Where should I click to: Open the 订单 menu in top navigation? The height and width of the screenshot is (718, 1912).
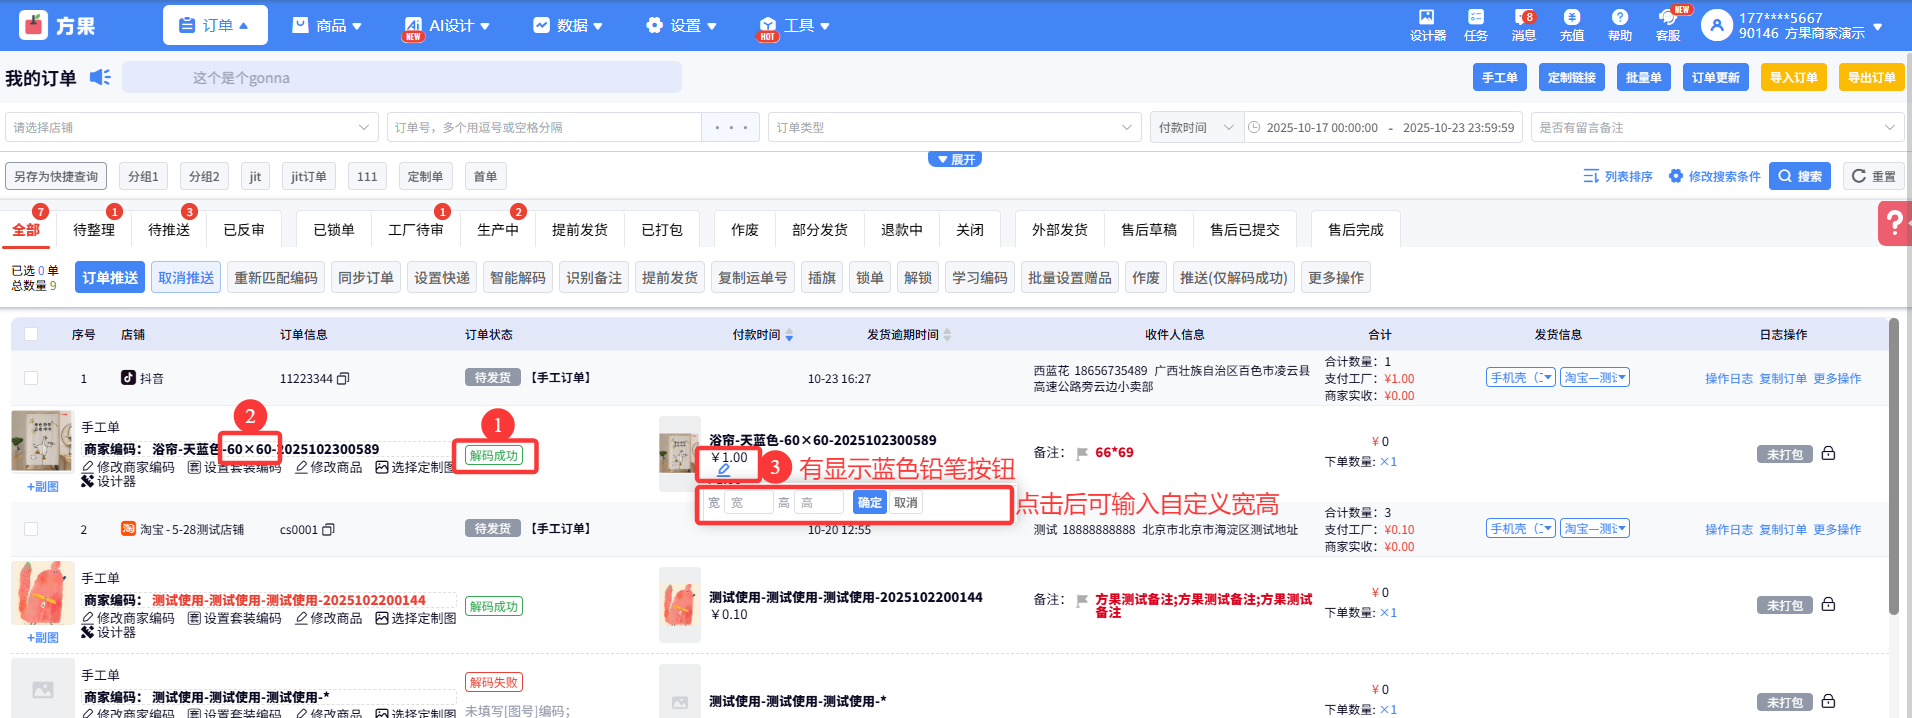(215, 25)
